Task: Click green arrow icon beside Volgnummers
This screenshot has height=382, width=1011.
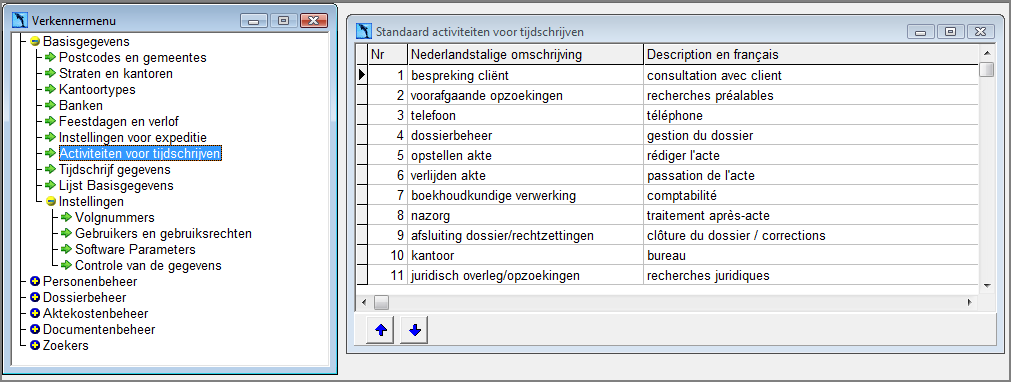Action: [x=67, y=217]
